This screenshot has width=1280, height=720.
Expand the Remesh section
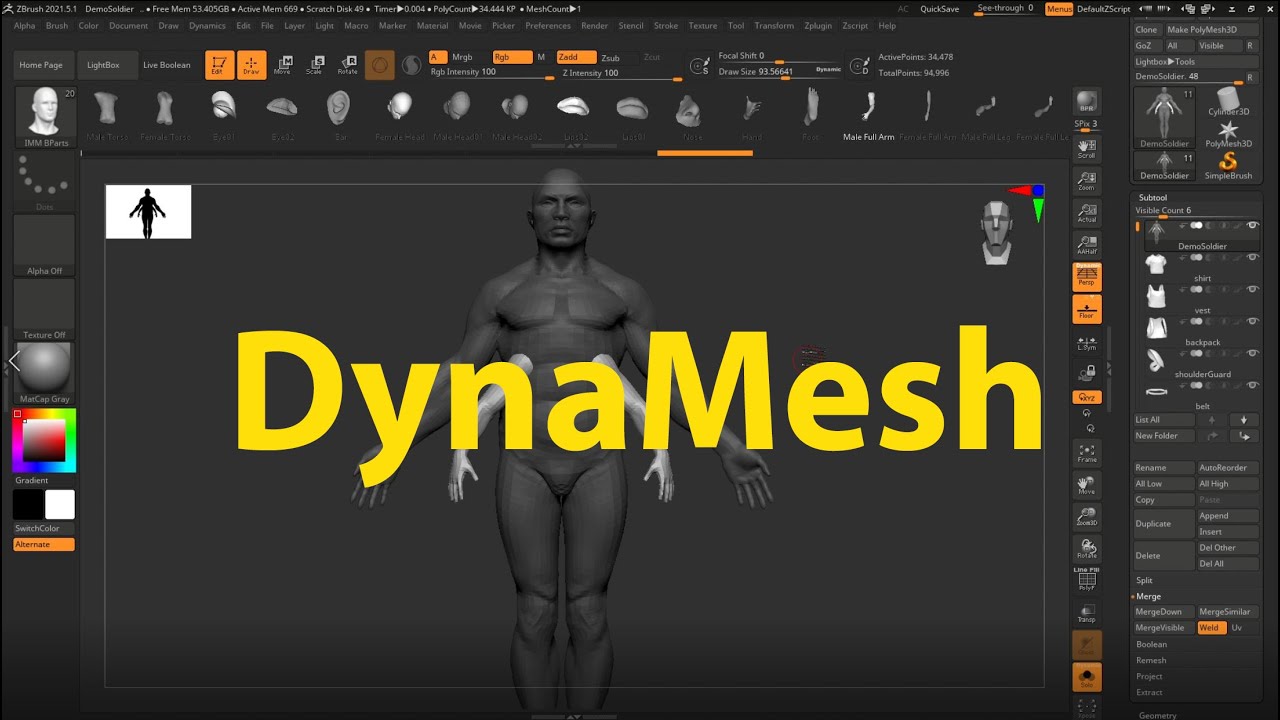[1151, 660]
